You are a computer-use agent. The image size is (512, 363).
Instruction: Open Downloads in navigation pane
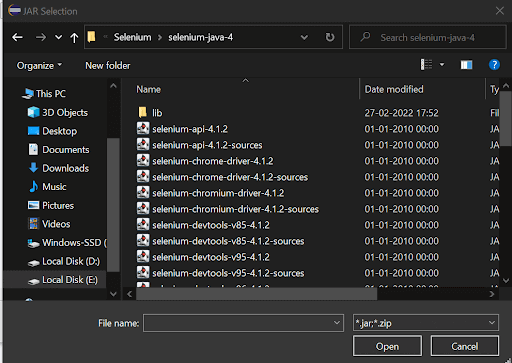(59, 168)
